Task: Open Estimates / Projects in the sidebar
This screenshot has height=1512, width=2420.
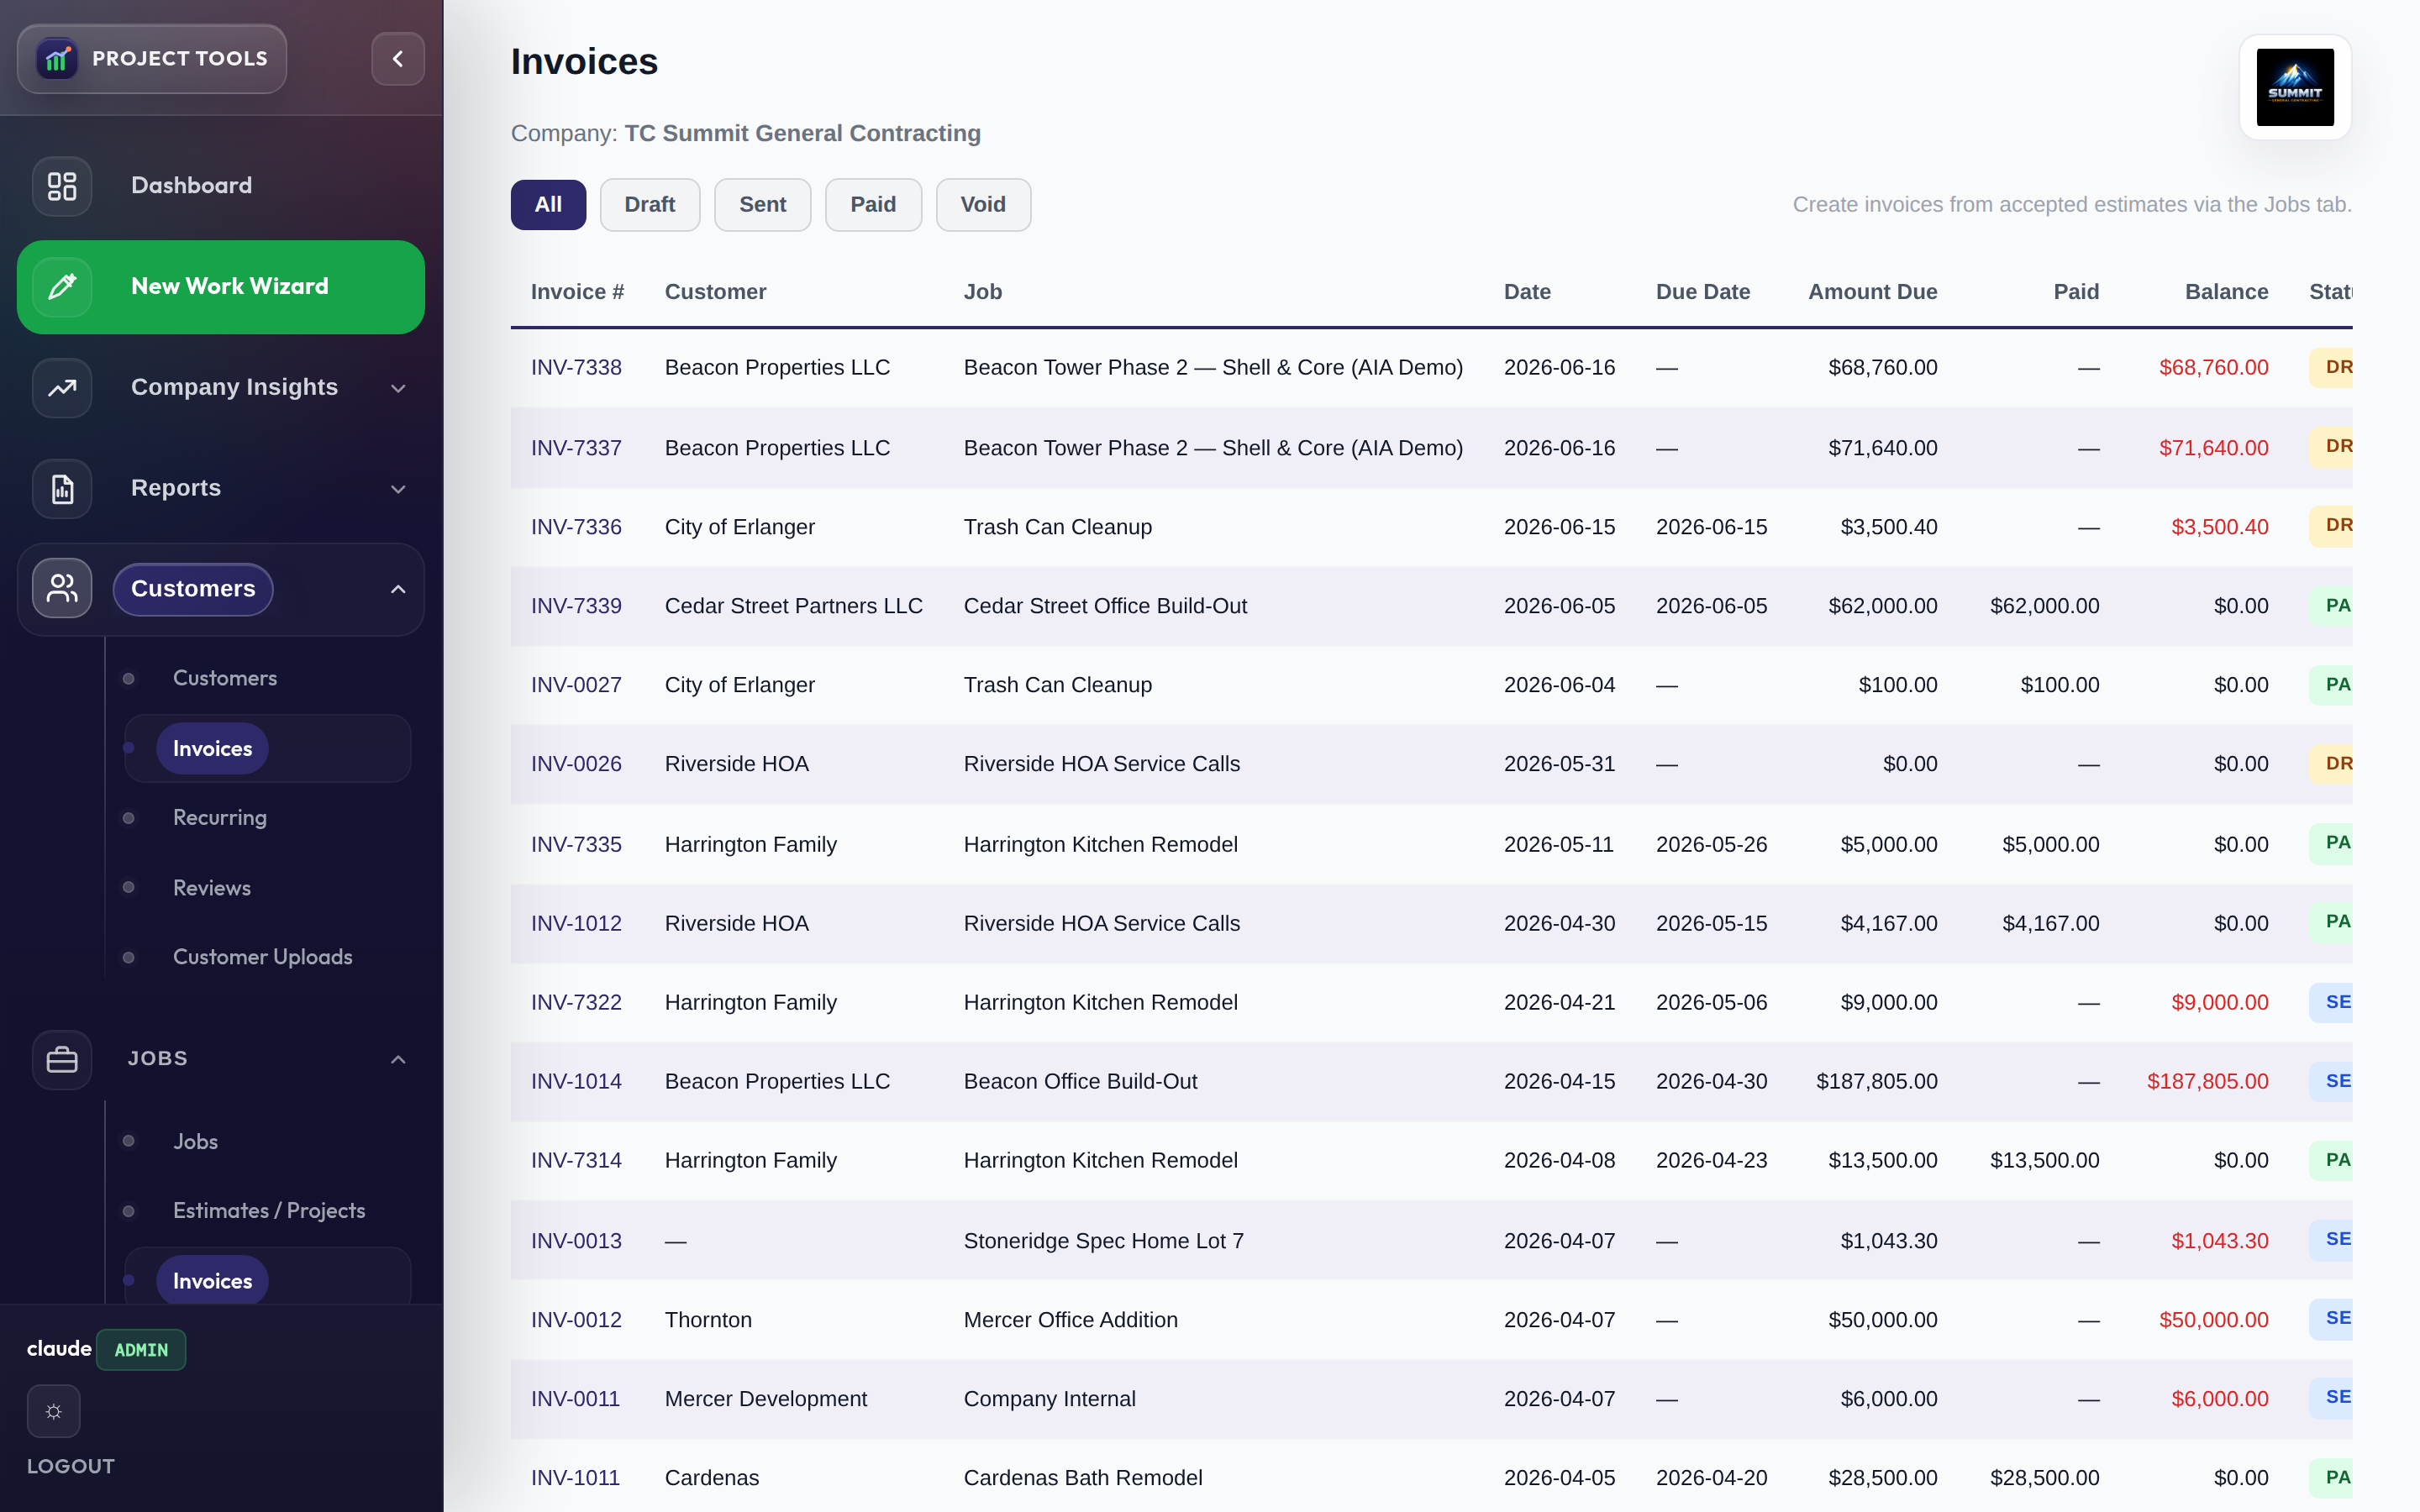Action: 269,1210
